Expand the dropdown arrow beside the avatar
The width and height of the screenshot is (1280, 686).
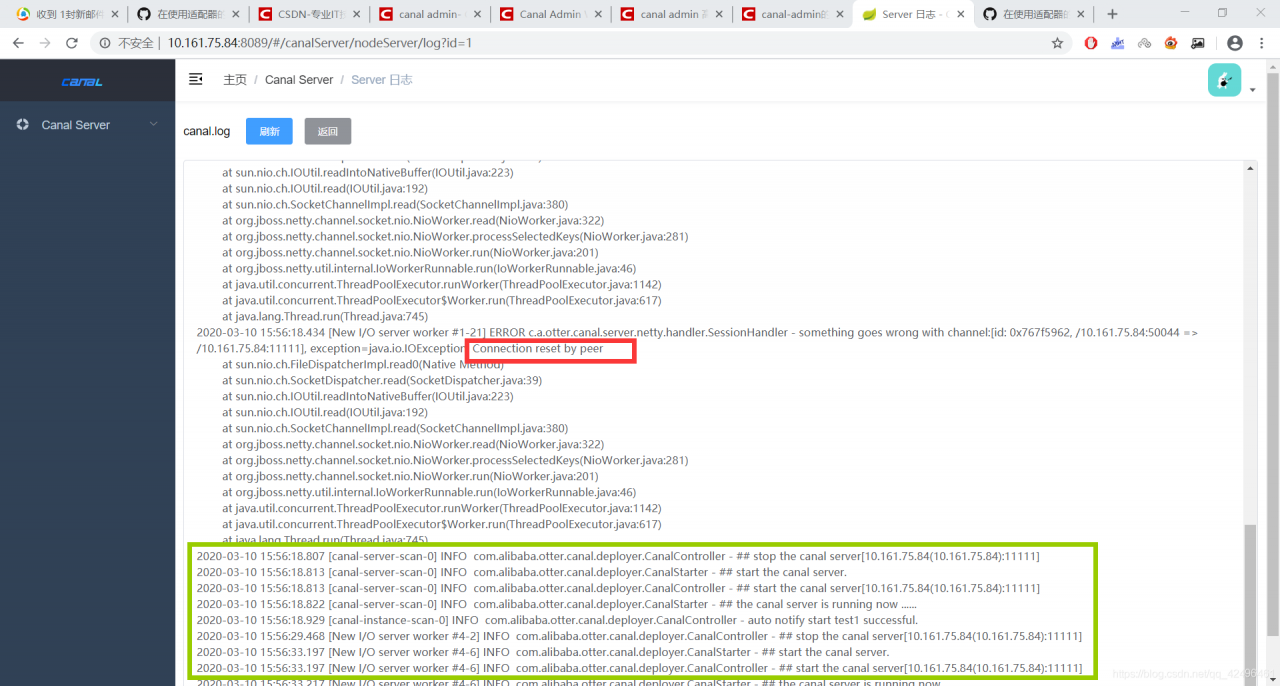[1253, 90]
